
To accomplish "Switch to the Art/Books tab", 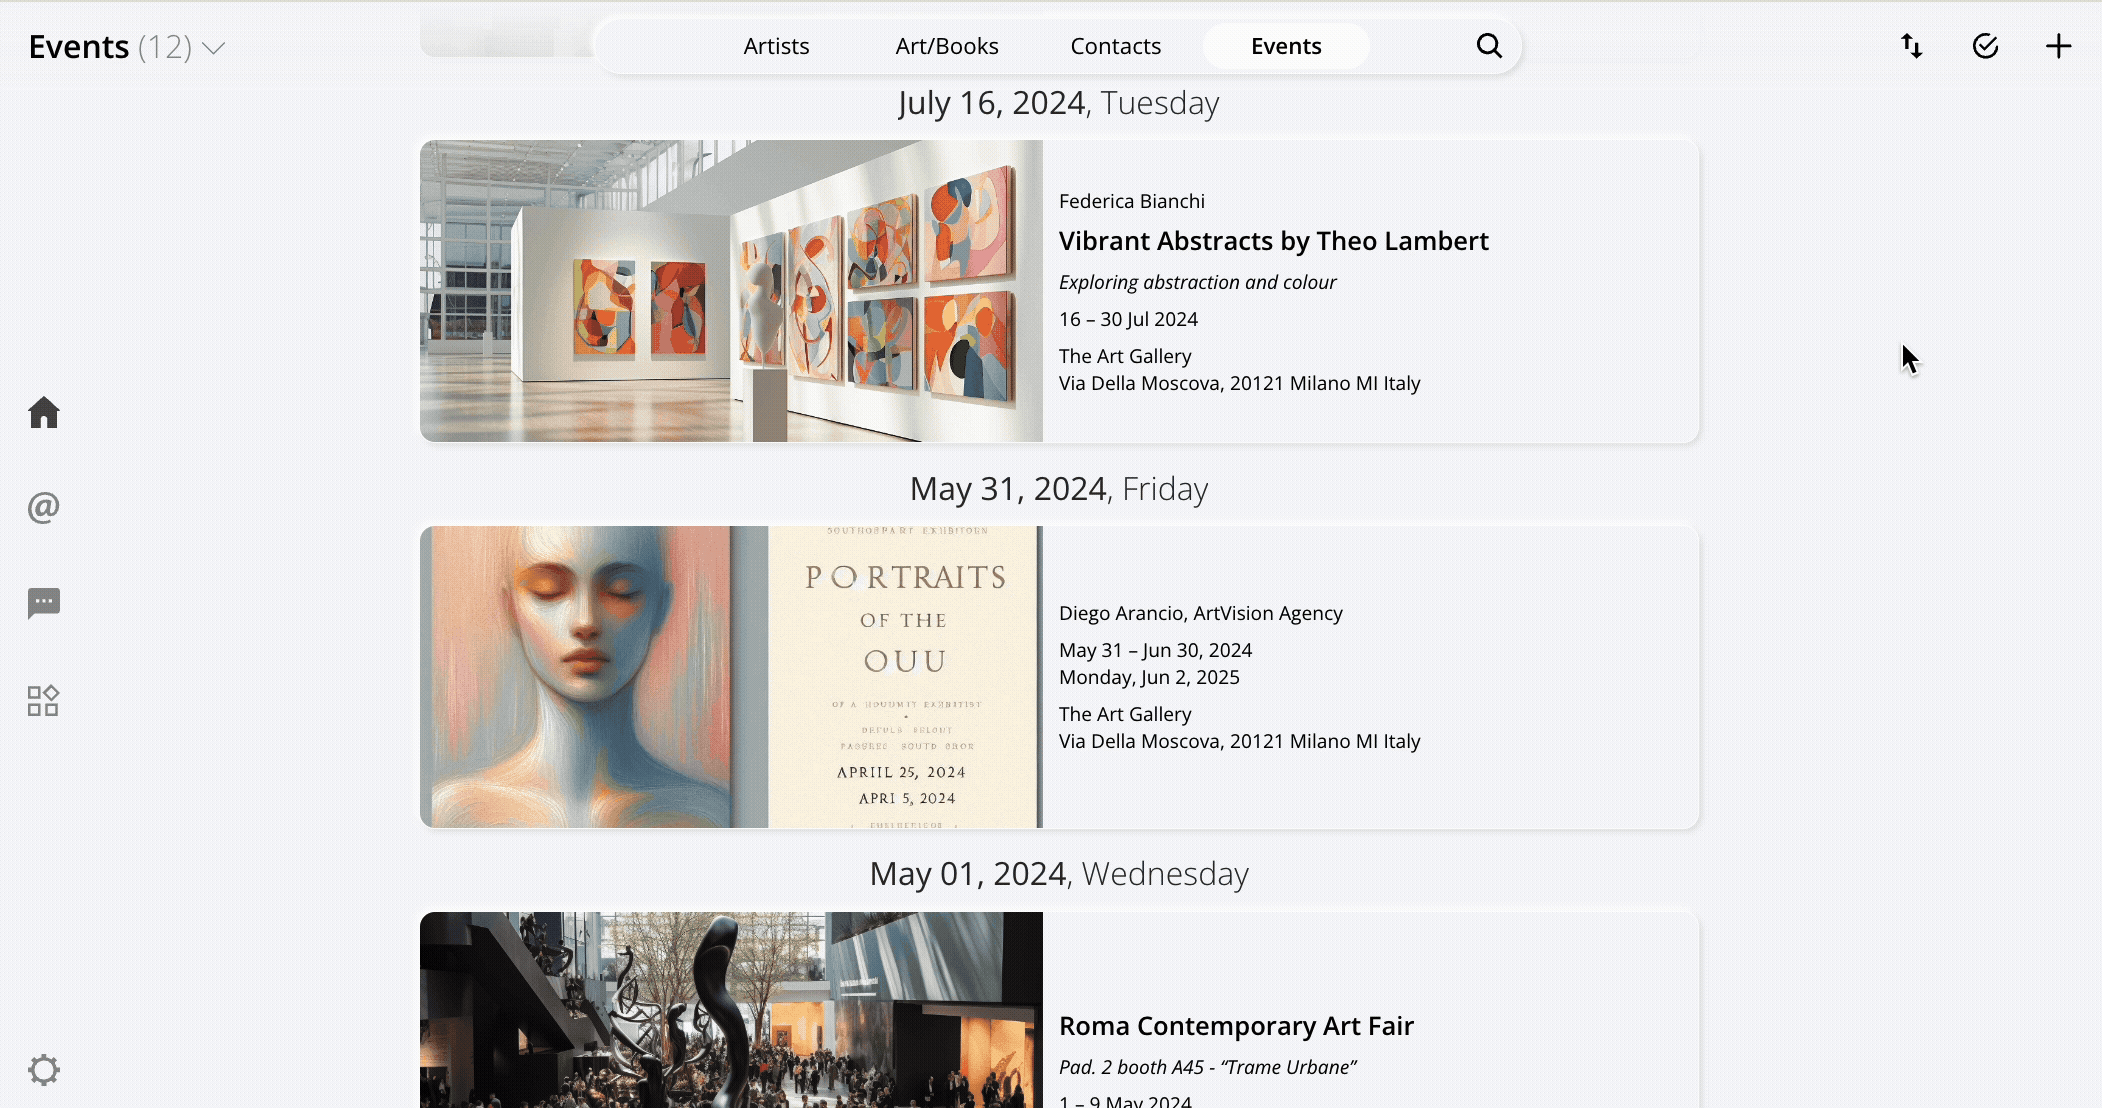I will 947,46.
